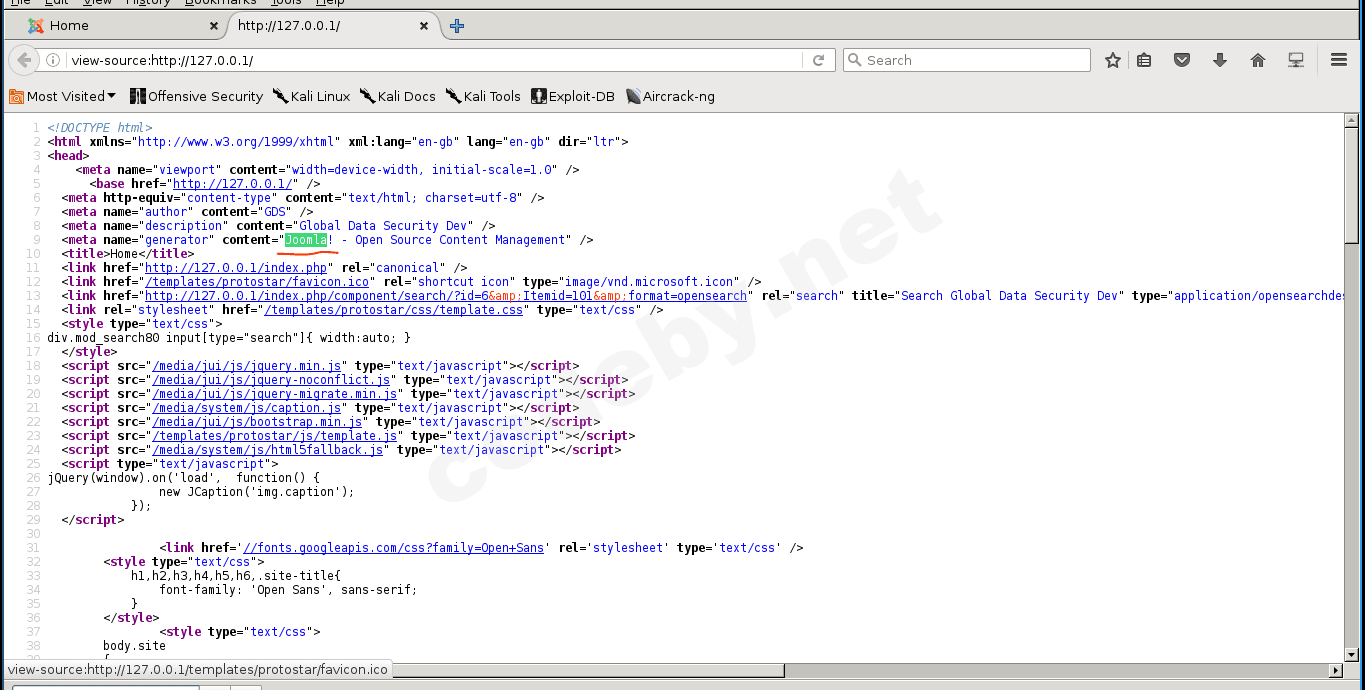Open the jquery-noconflict.js script link

point(271,380)
